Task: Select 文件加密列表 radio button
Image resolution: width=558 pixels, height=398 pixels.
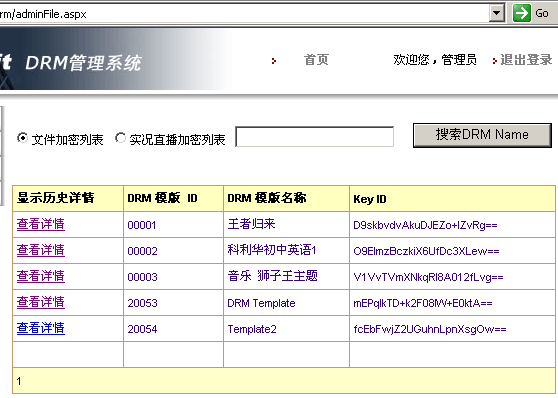Action: click(x=22, y=138)
